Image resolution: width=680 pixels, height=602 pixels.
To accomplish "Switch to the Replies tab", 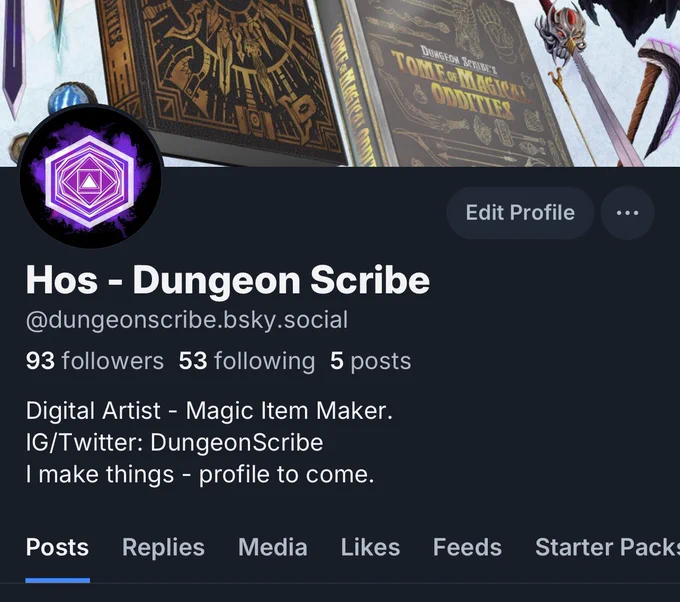I will pyautogui.click(x=163, y=547).
